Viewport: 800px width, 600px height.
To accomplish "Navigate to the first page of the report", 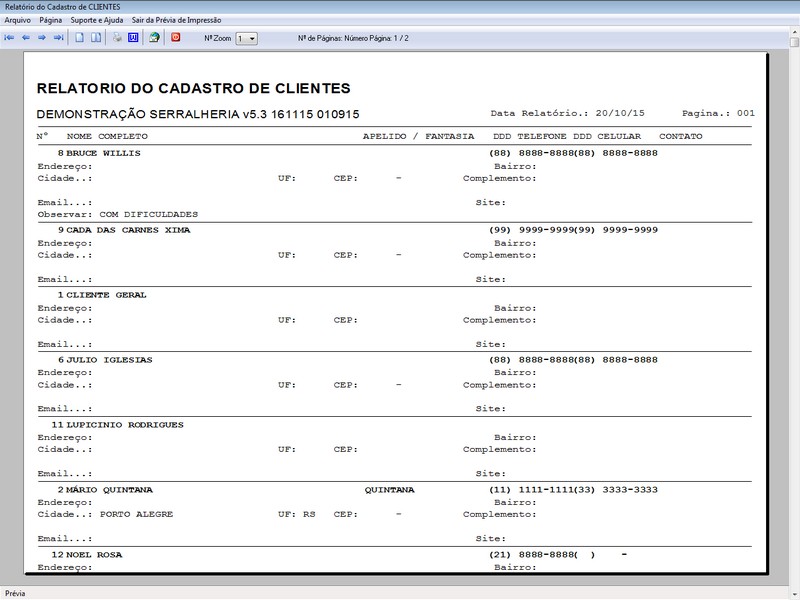I will (10, 38).
